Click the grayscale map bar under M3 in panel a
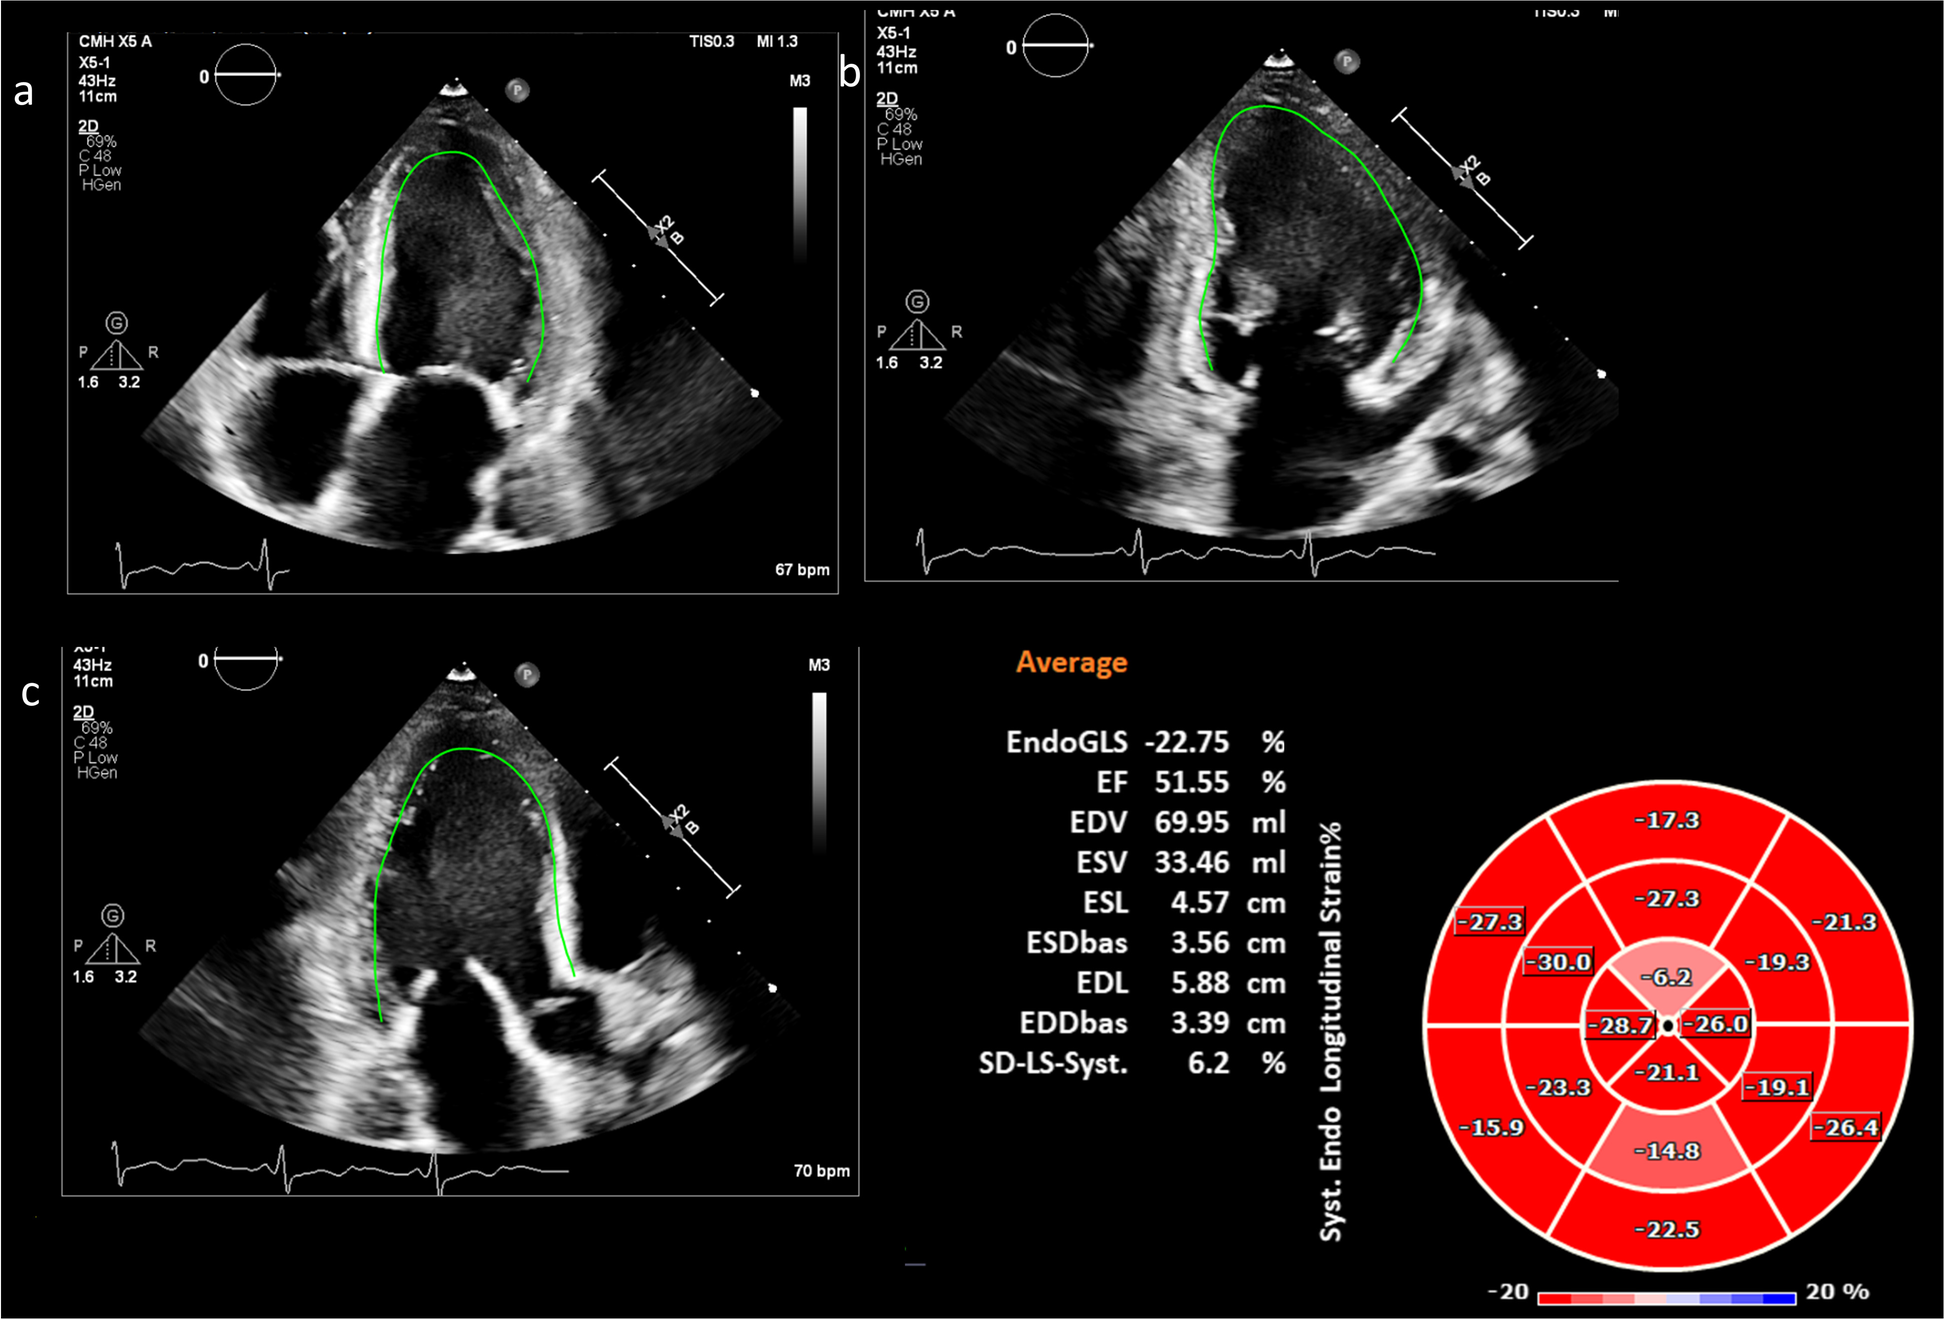 click(800, 185)
